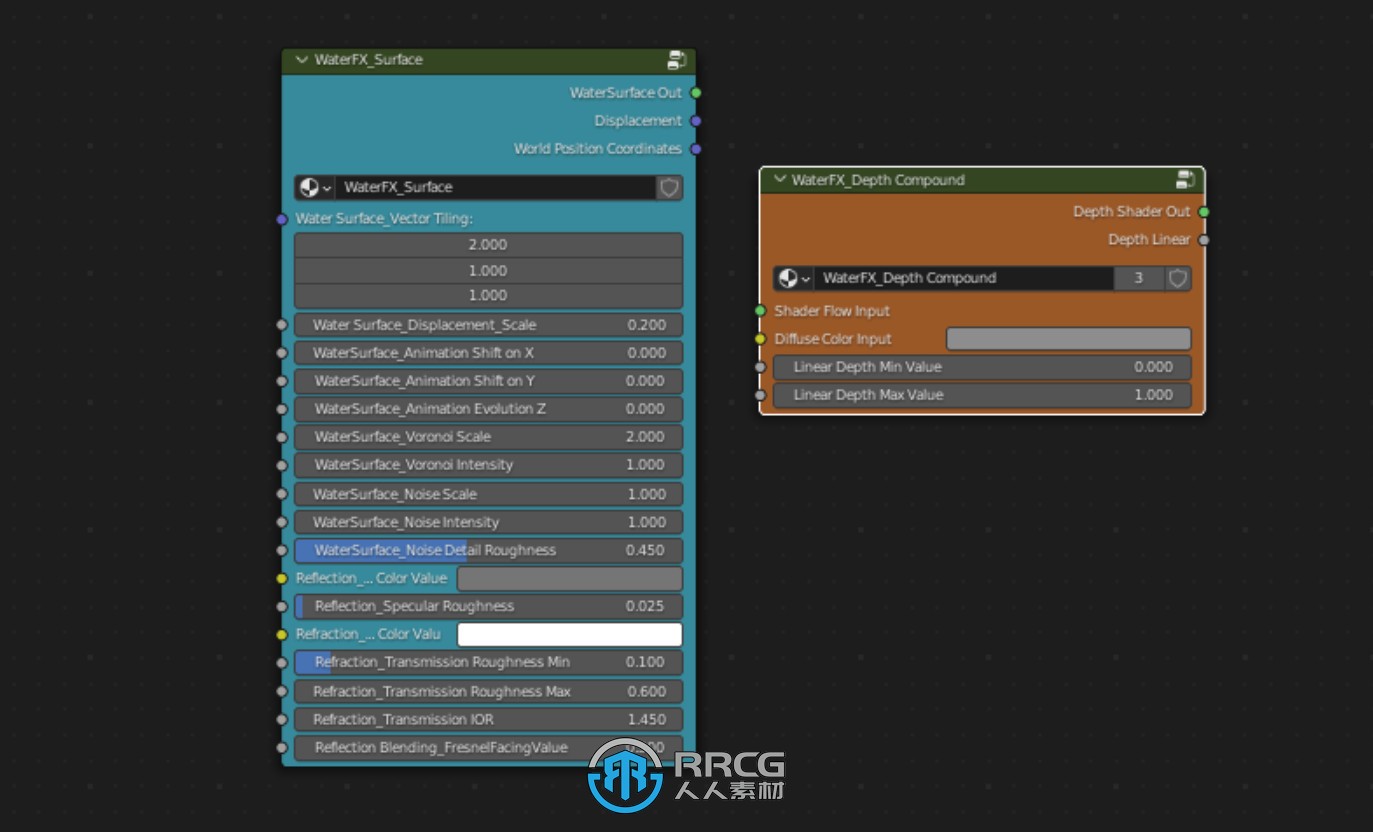The width and height of the screenshot is (1373, 832).
Task: Click the Specular Roughness input socket
Action: [282, 606]
